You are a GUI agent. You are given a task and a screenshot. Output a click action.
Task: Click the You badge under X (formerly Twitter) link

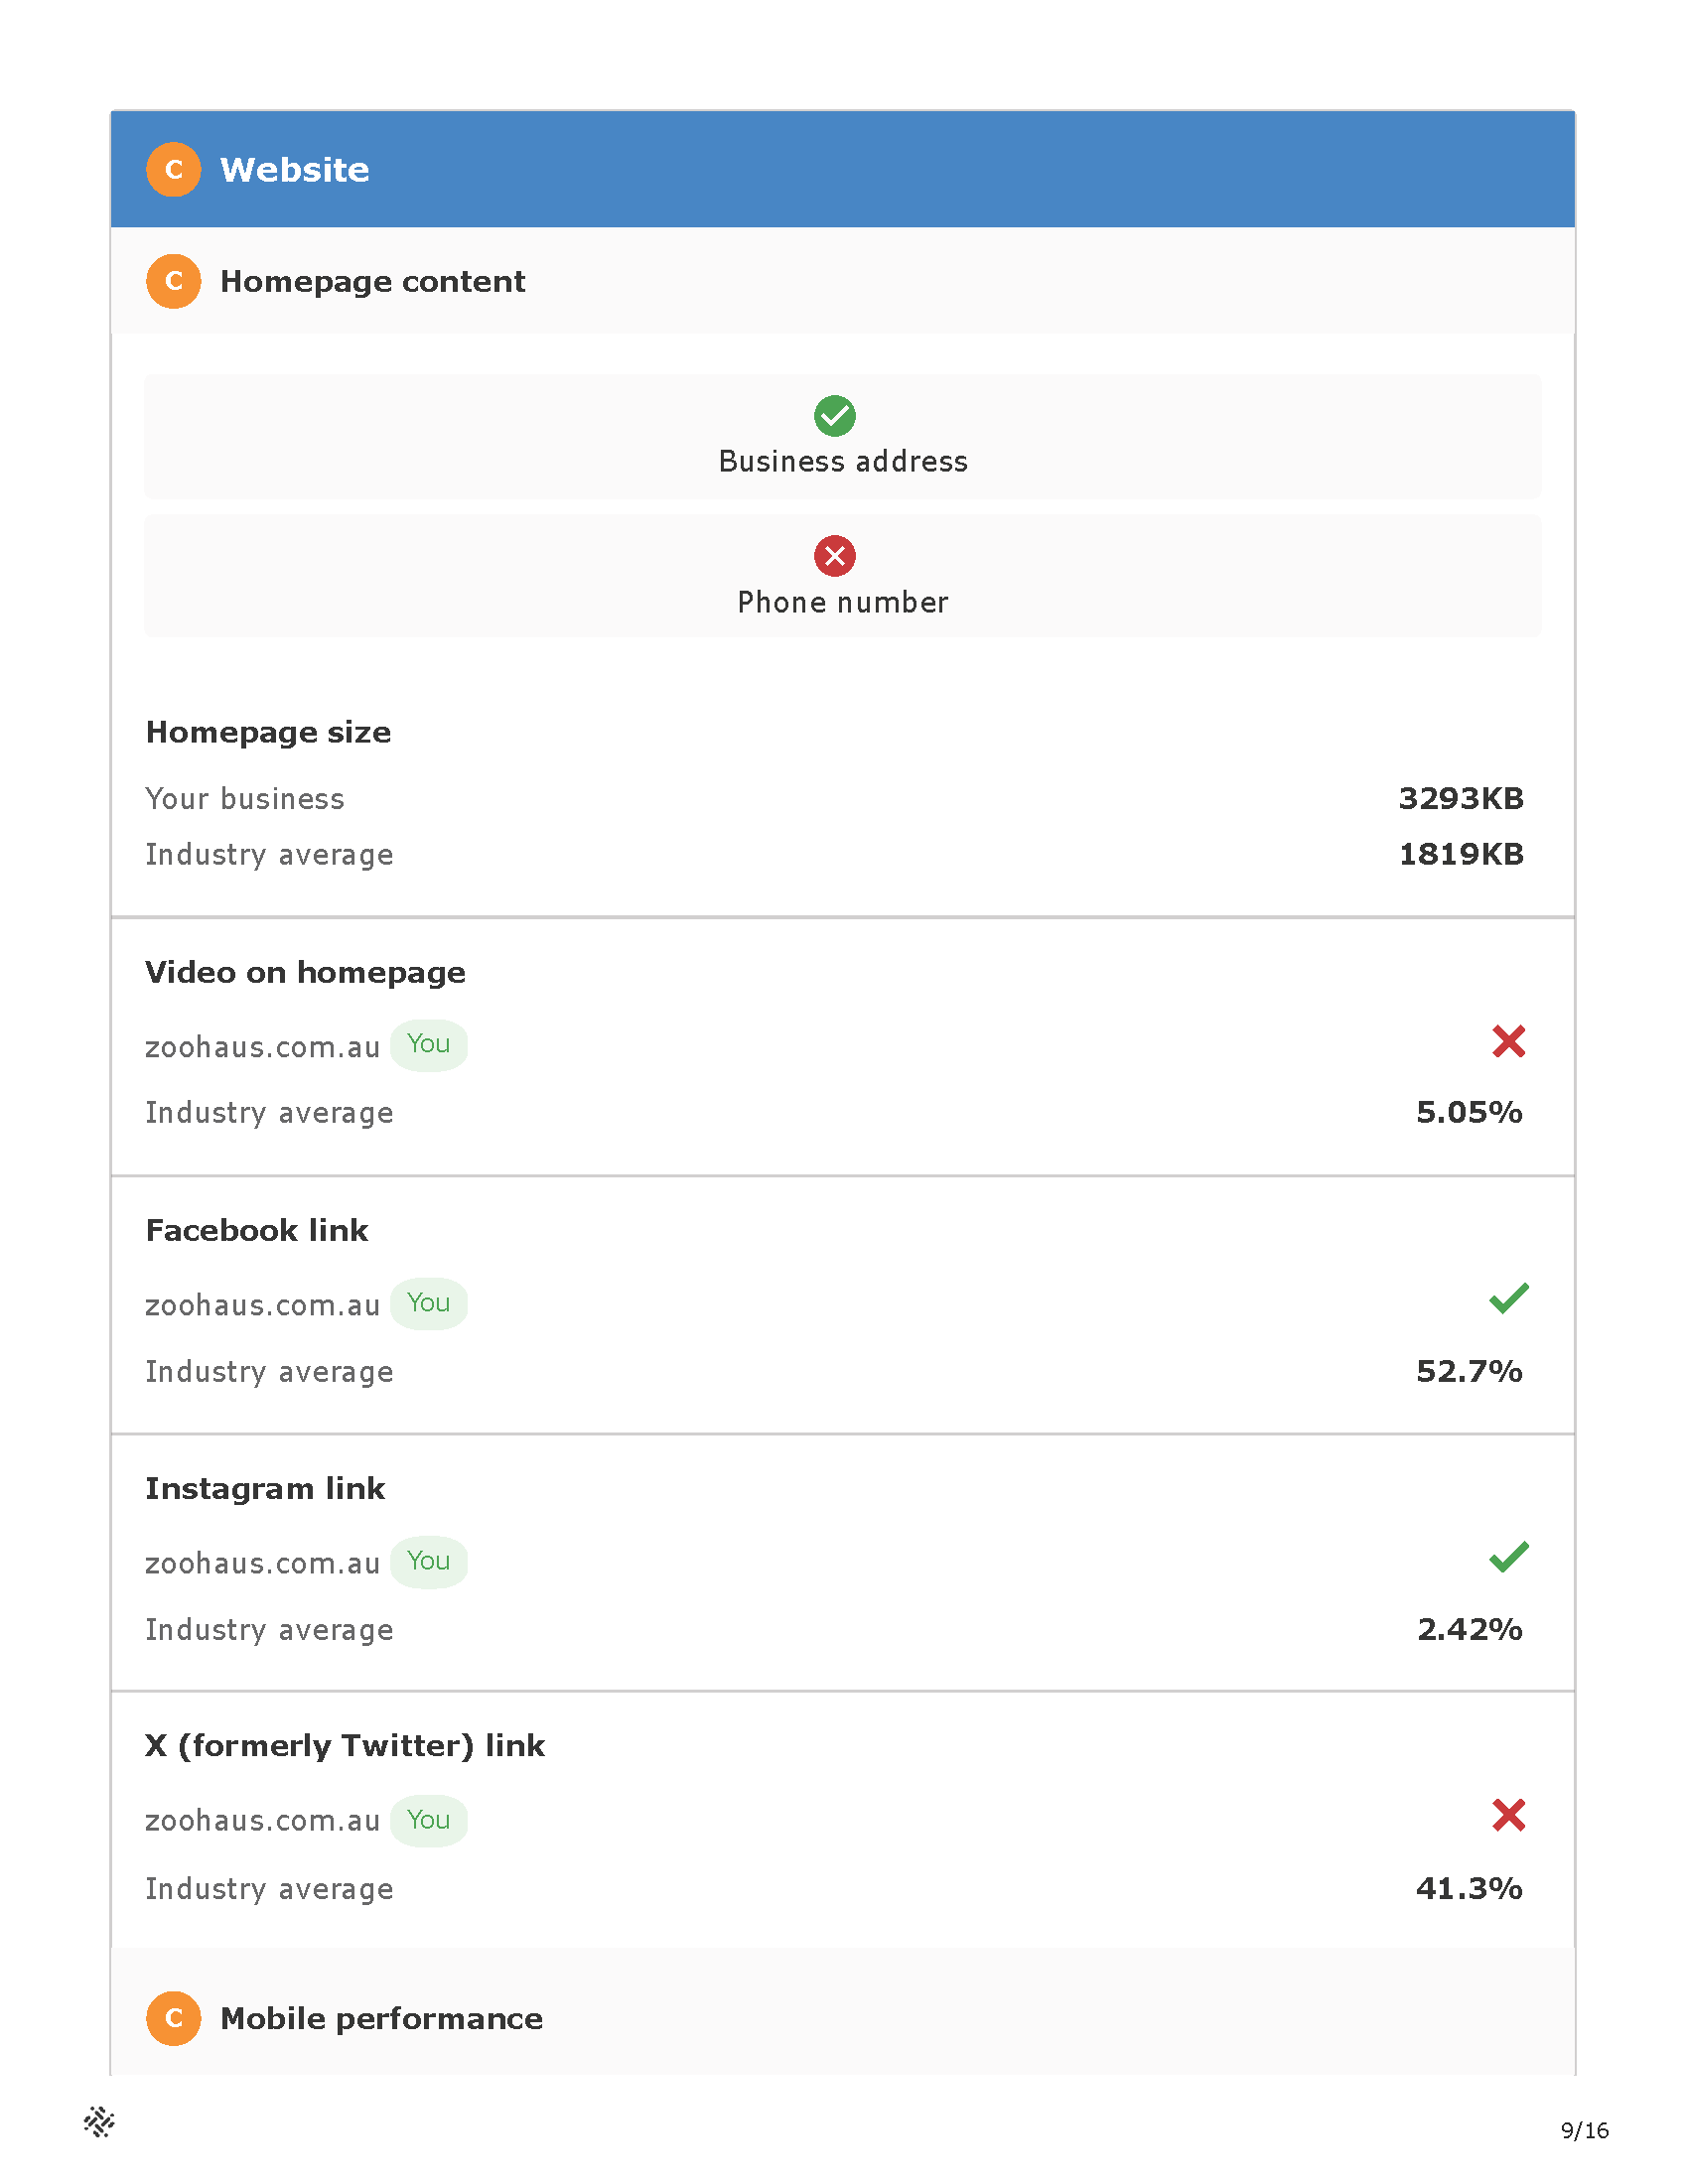[x=428, y=1820]
